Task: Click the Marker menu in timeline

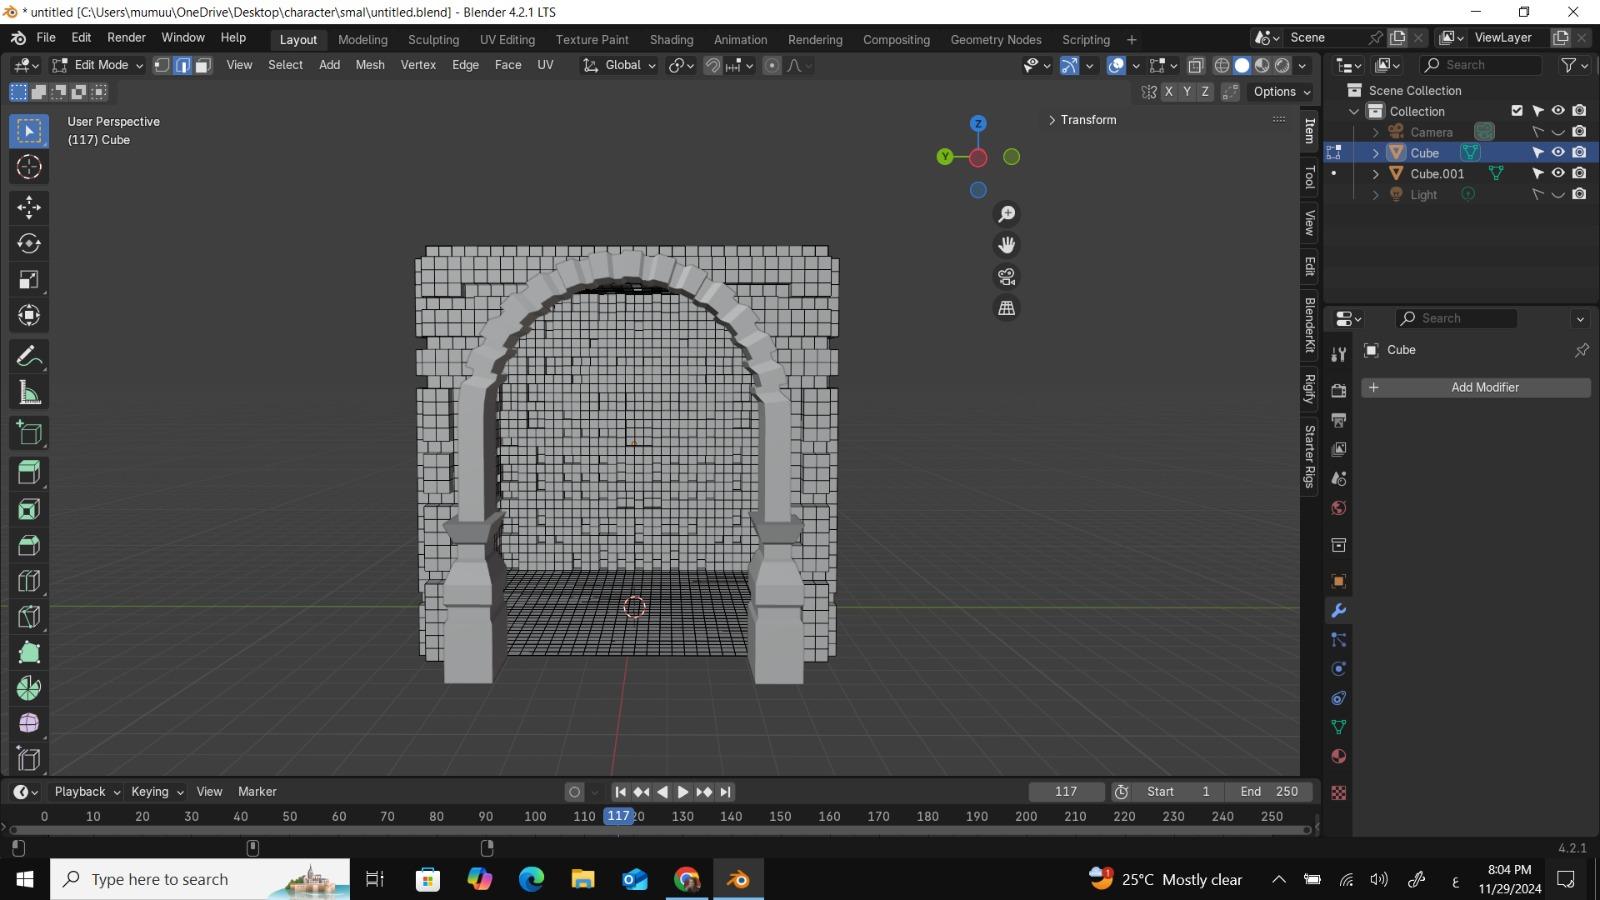Action: point(257,792)
